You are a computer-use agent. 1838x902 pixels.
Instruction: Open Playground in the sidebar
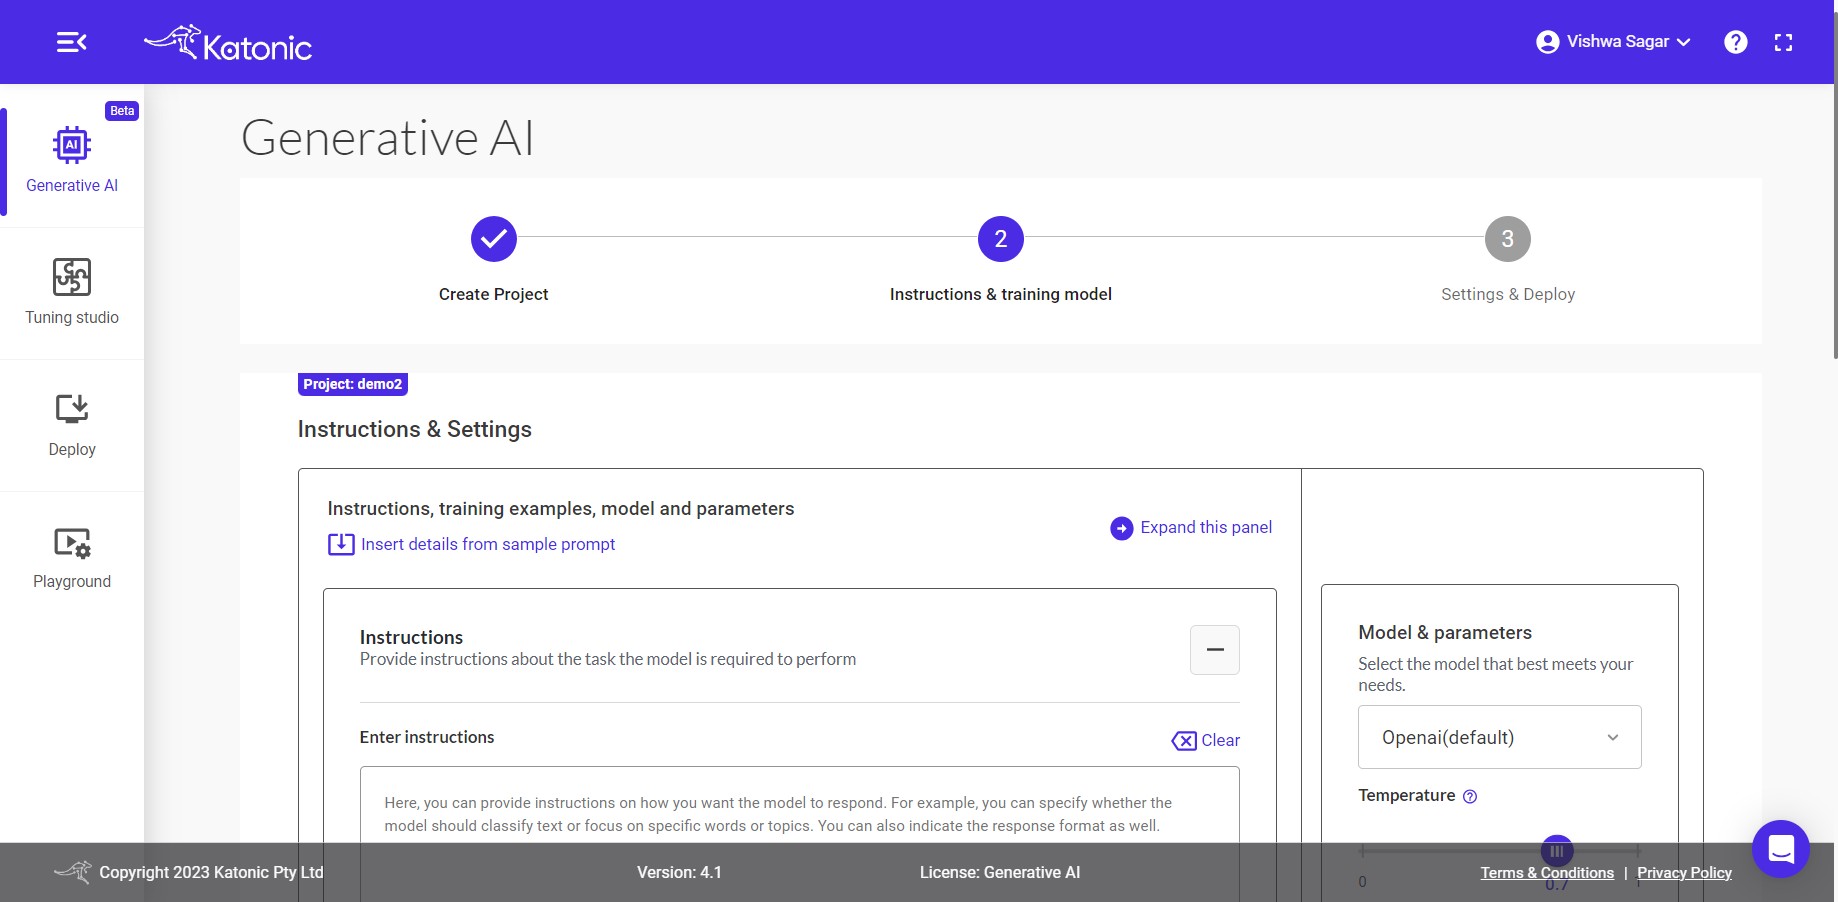point(72,557)
